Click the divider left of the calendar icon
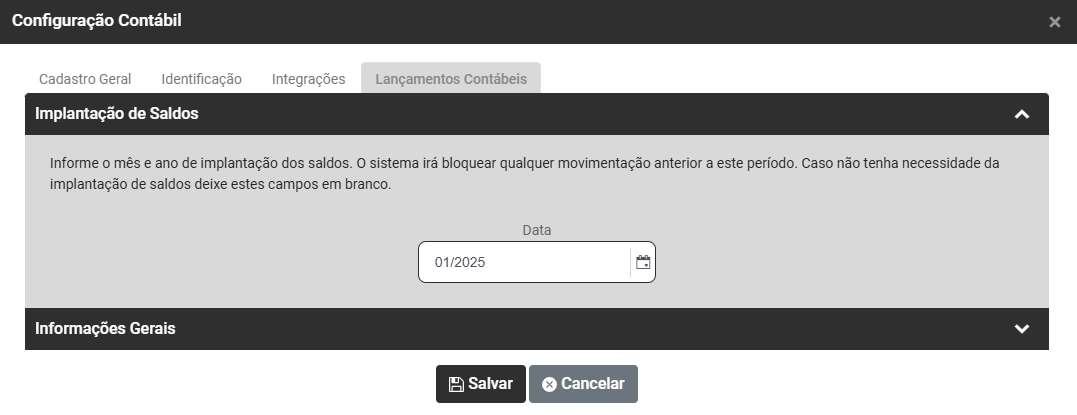 (631, 262)
